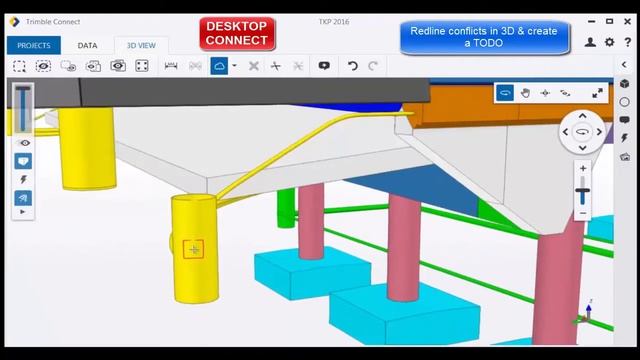This screenshot has height=360, width=640.
Task: Toggle the left panel eye visibility
Action: point(25,143)
